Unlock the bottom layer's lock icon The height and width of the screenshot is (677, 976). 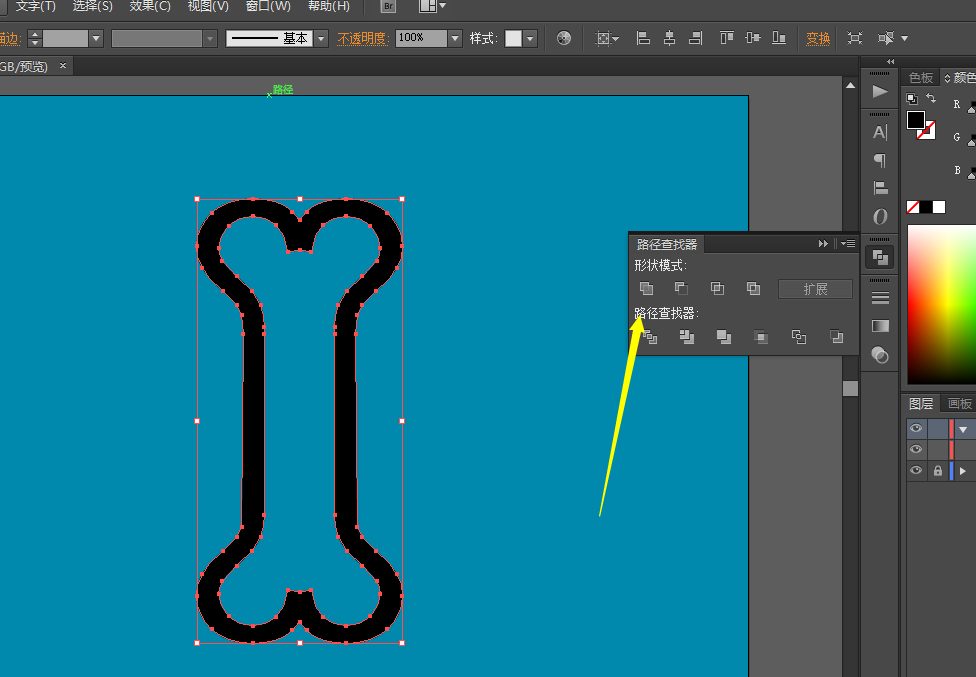pyautogui.click(x=938, y=470)
